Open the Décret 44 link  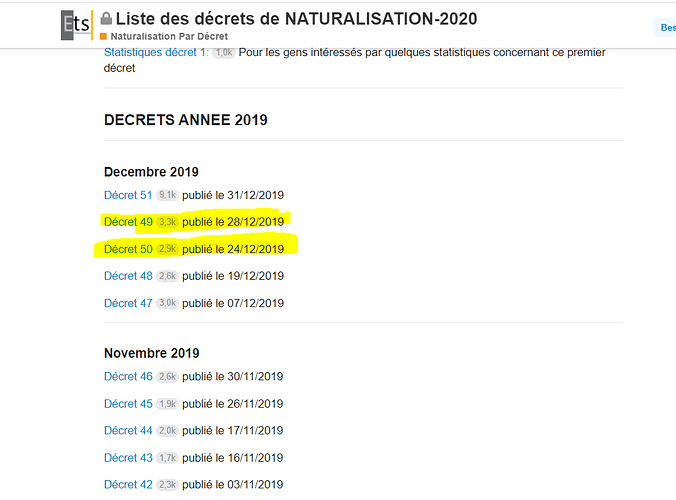(x=128, y=431)
